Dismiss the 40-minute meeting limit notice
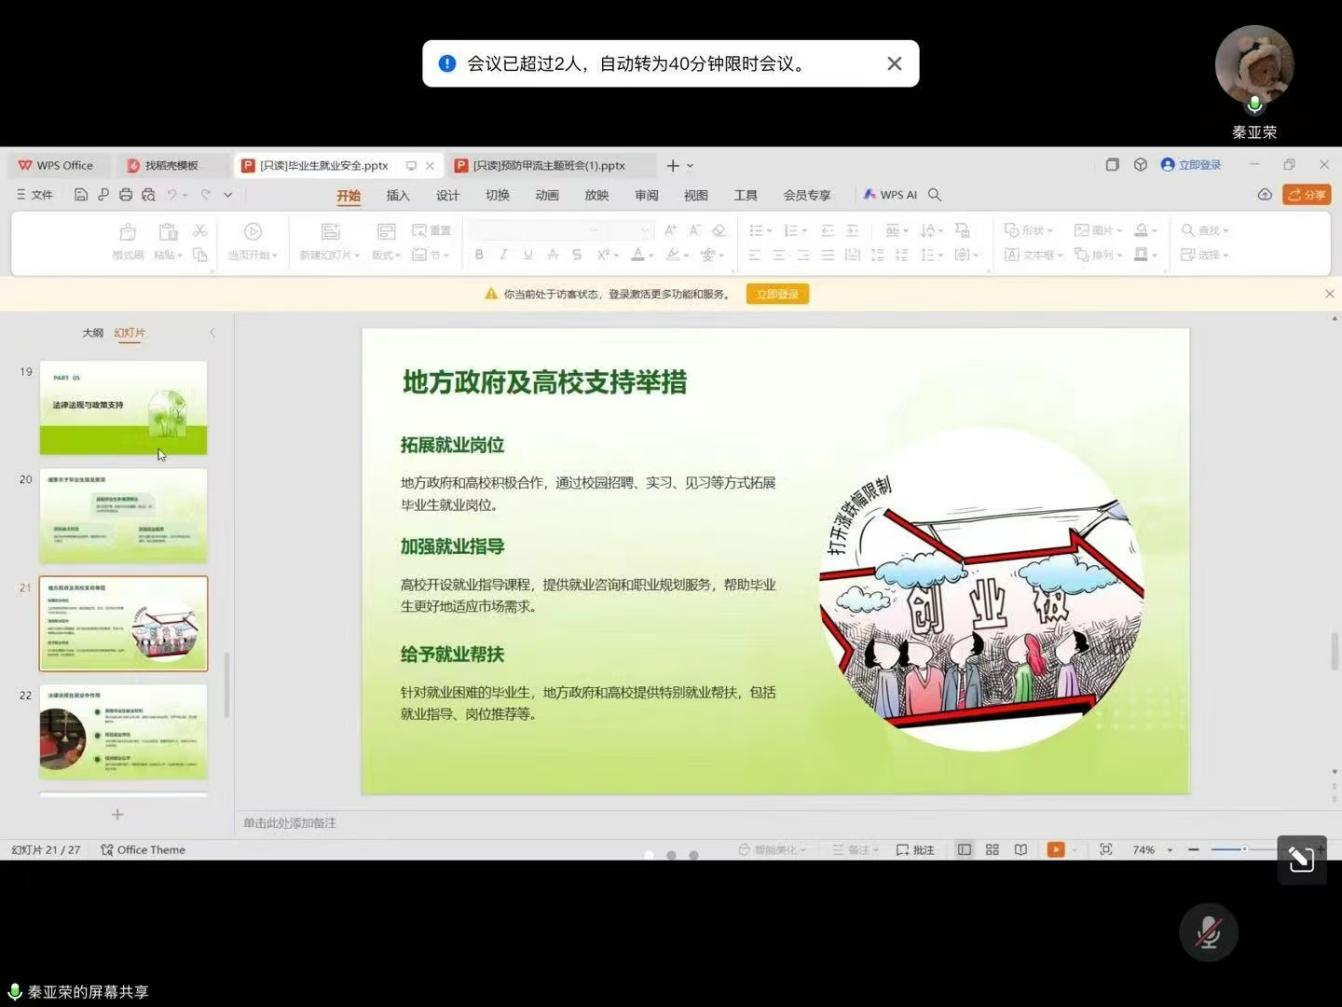 click(894, 63)
